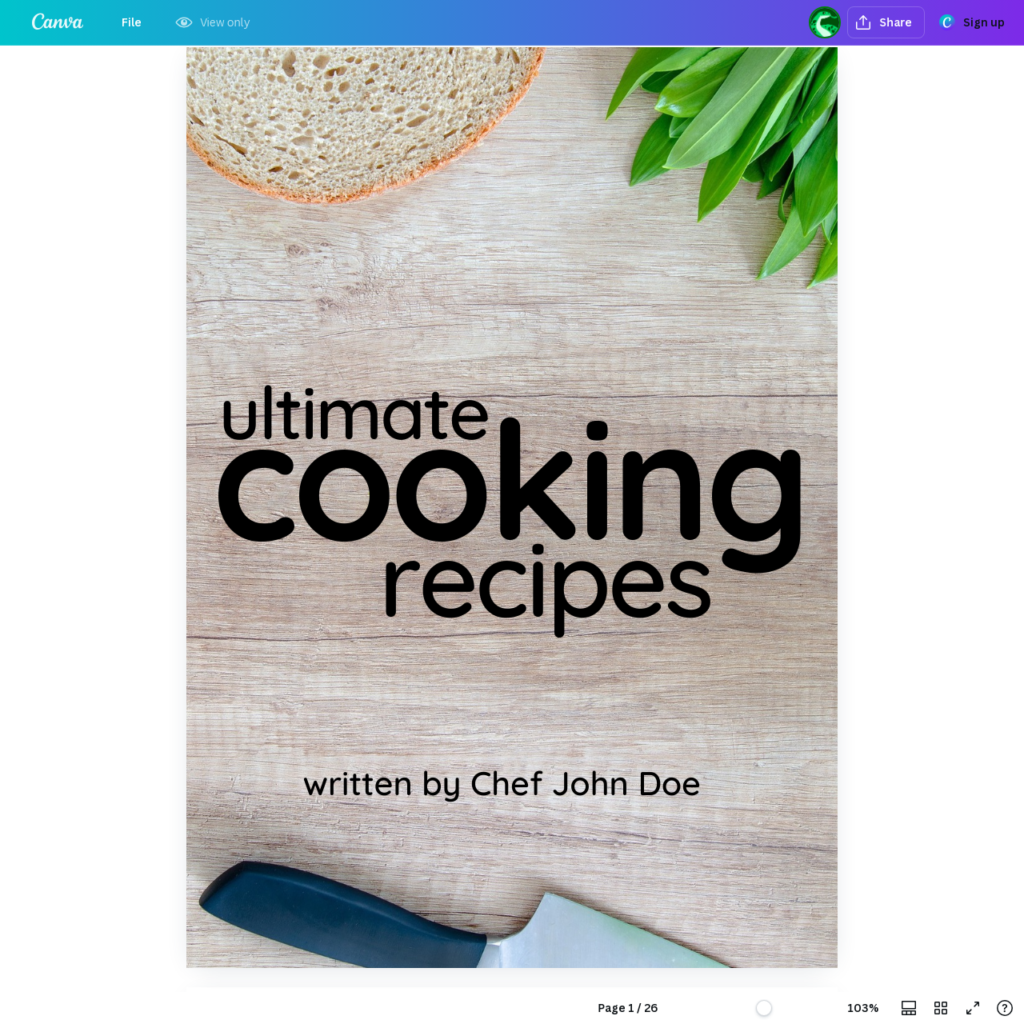Enter fullscreen with the expand arrows icon
The height and width of the screenshot is (1024, 1024).
click(972, 1008)
